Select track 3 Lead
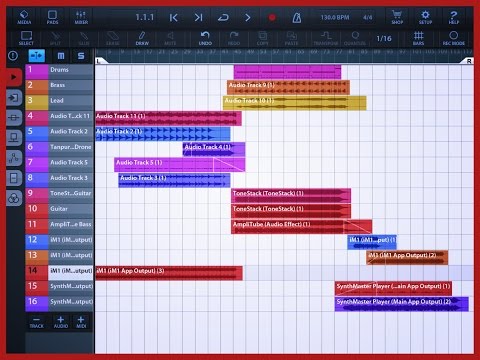Viewport: 480px width, 360px height. pos(59,102)
